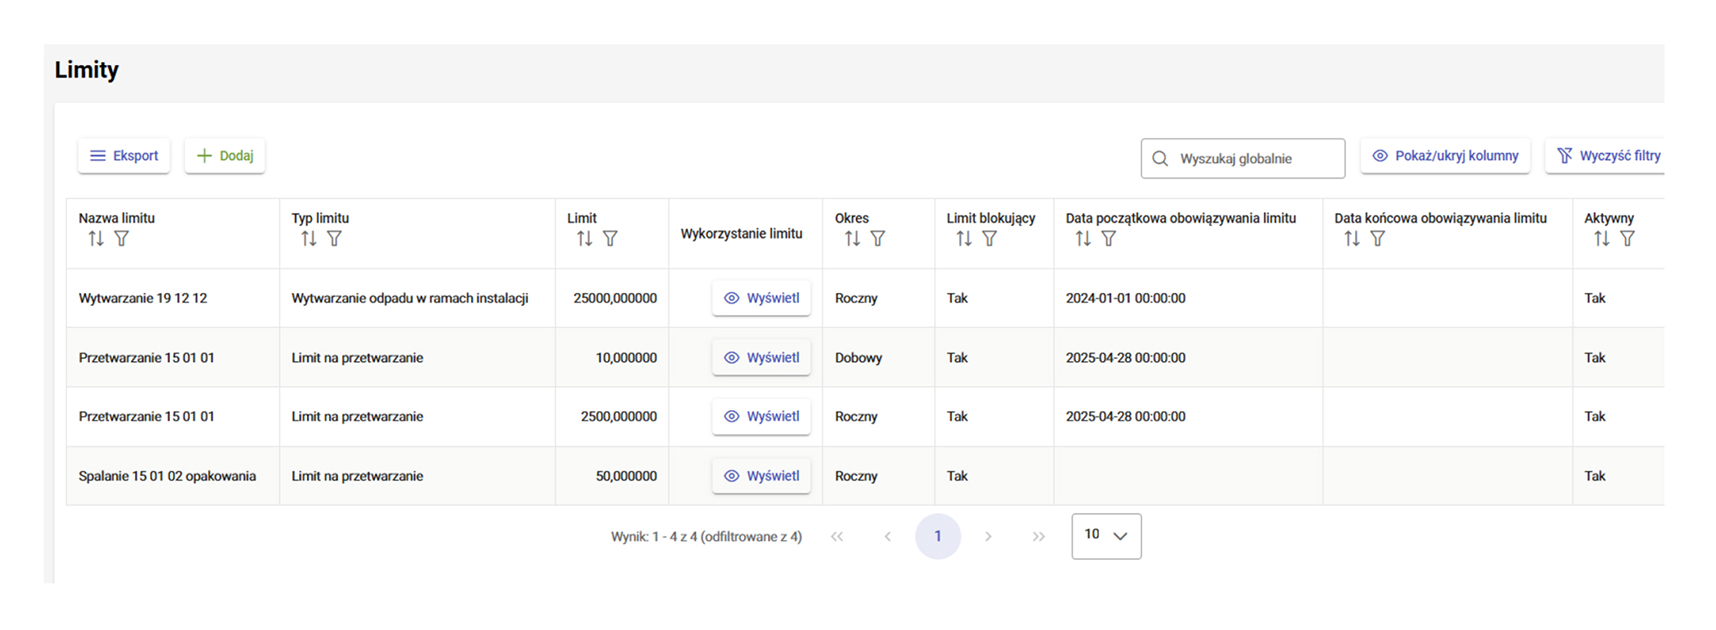This screenshot has width=1716, height=630.
Task: Sort by Data końcowa obowiązywania limitu
Action: click(x=1352, y=239)
